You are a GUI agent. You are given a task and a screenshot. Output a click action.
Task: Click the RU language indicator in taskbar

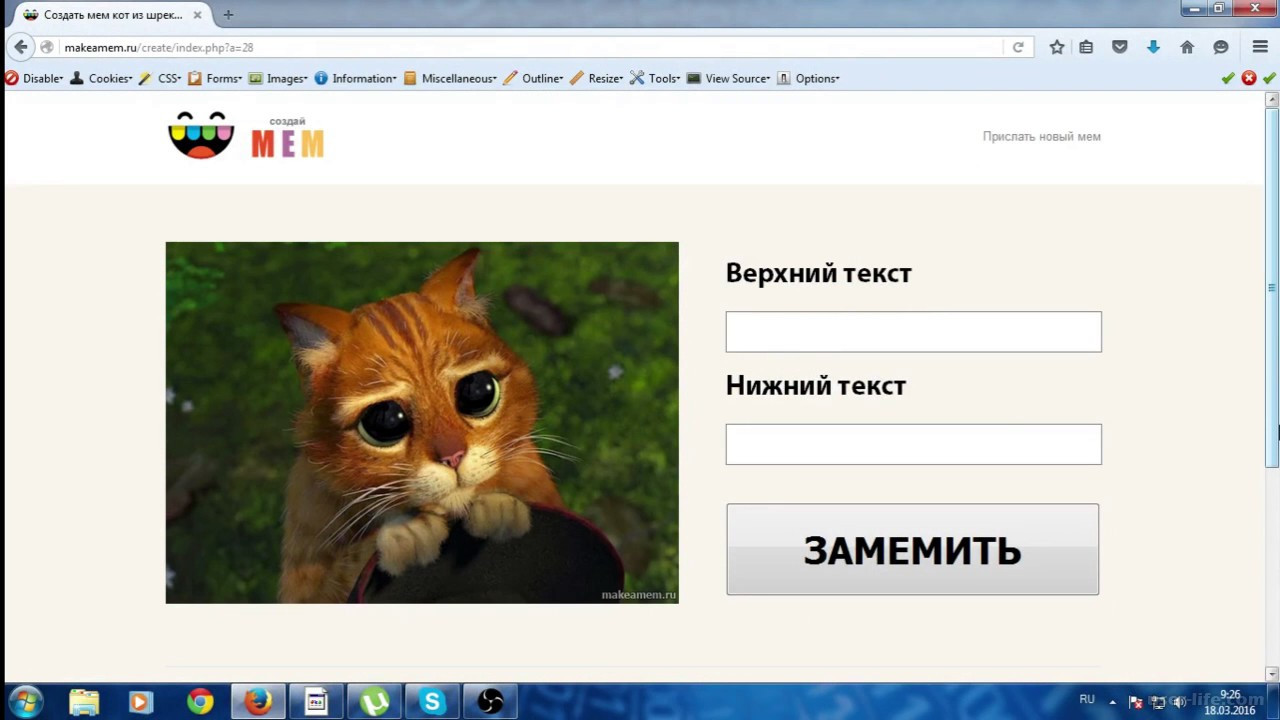point(1087,700)
